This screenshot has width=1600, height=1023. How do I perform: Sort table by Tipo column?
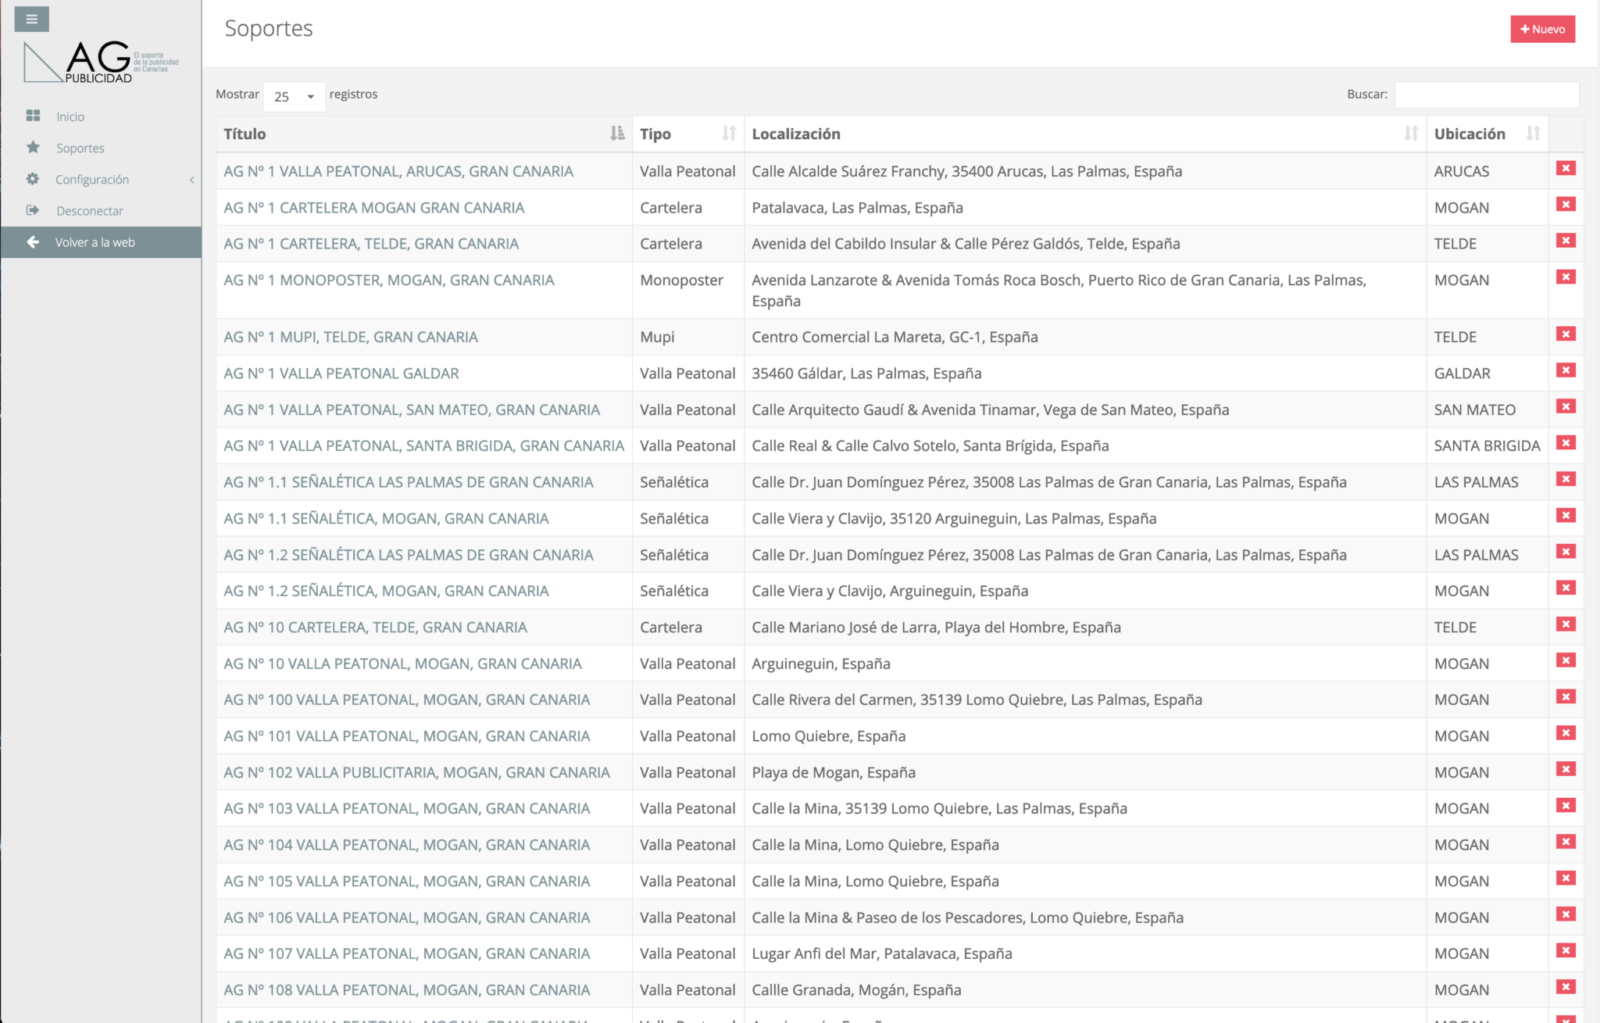point(728,134)
